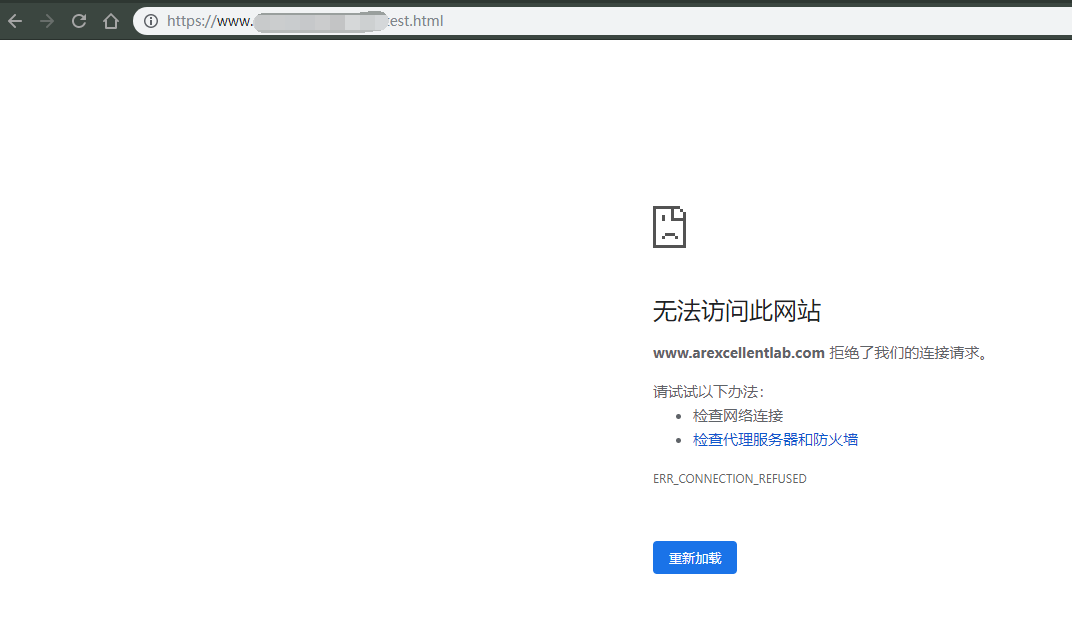Viewport: 1072px width, 640px height.
Task: Click the 请试试以下办法 text
Action: [708, 392]
